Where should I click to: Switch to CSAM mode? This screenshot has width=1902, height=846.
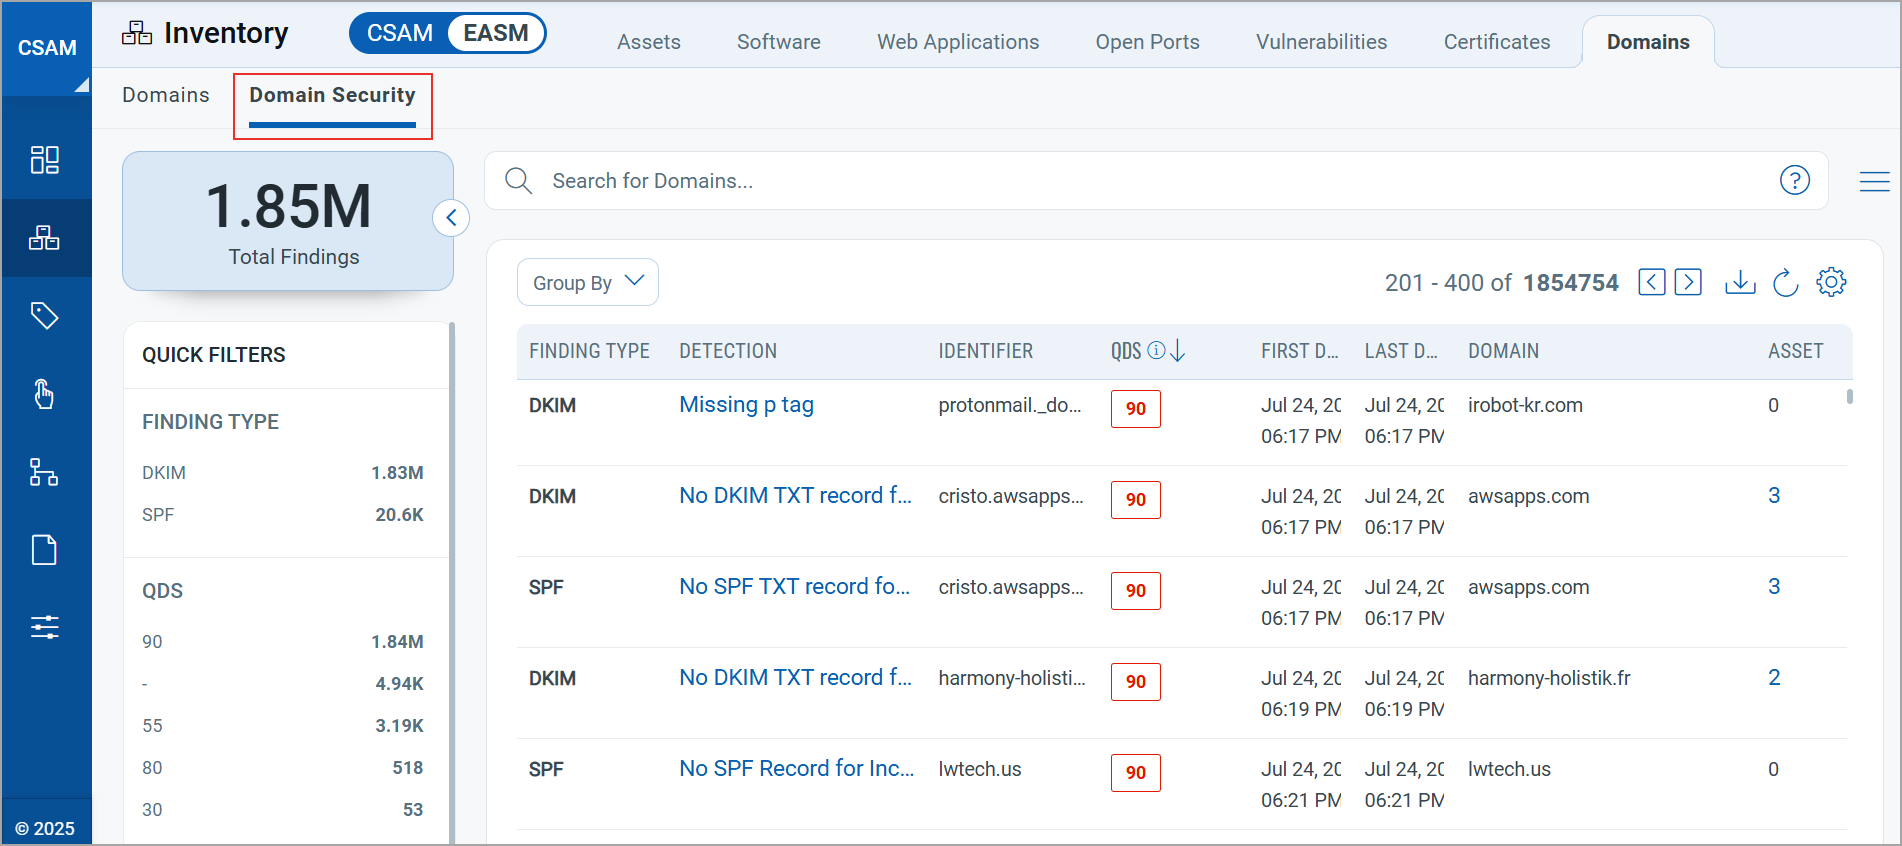[399, 33]
